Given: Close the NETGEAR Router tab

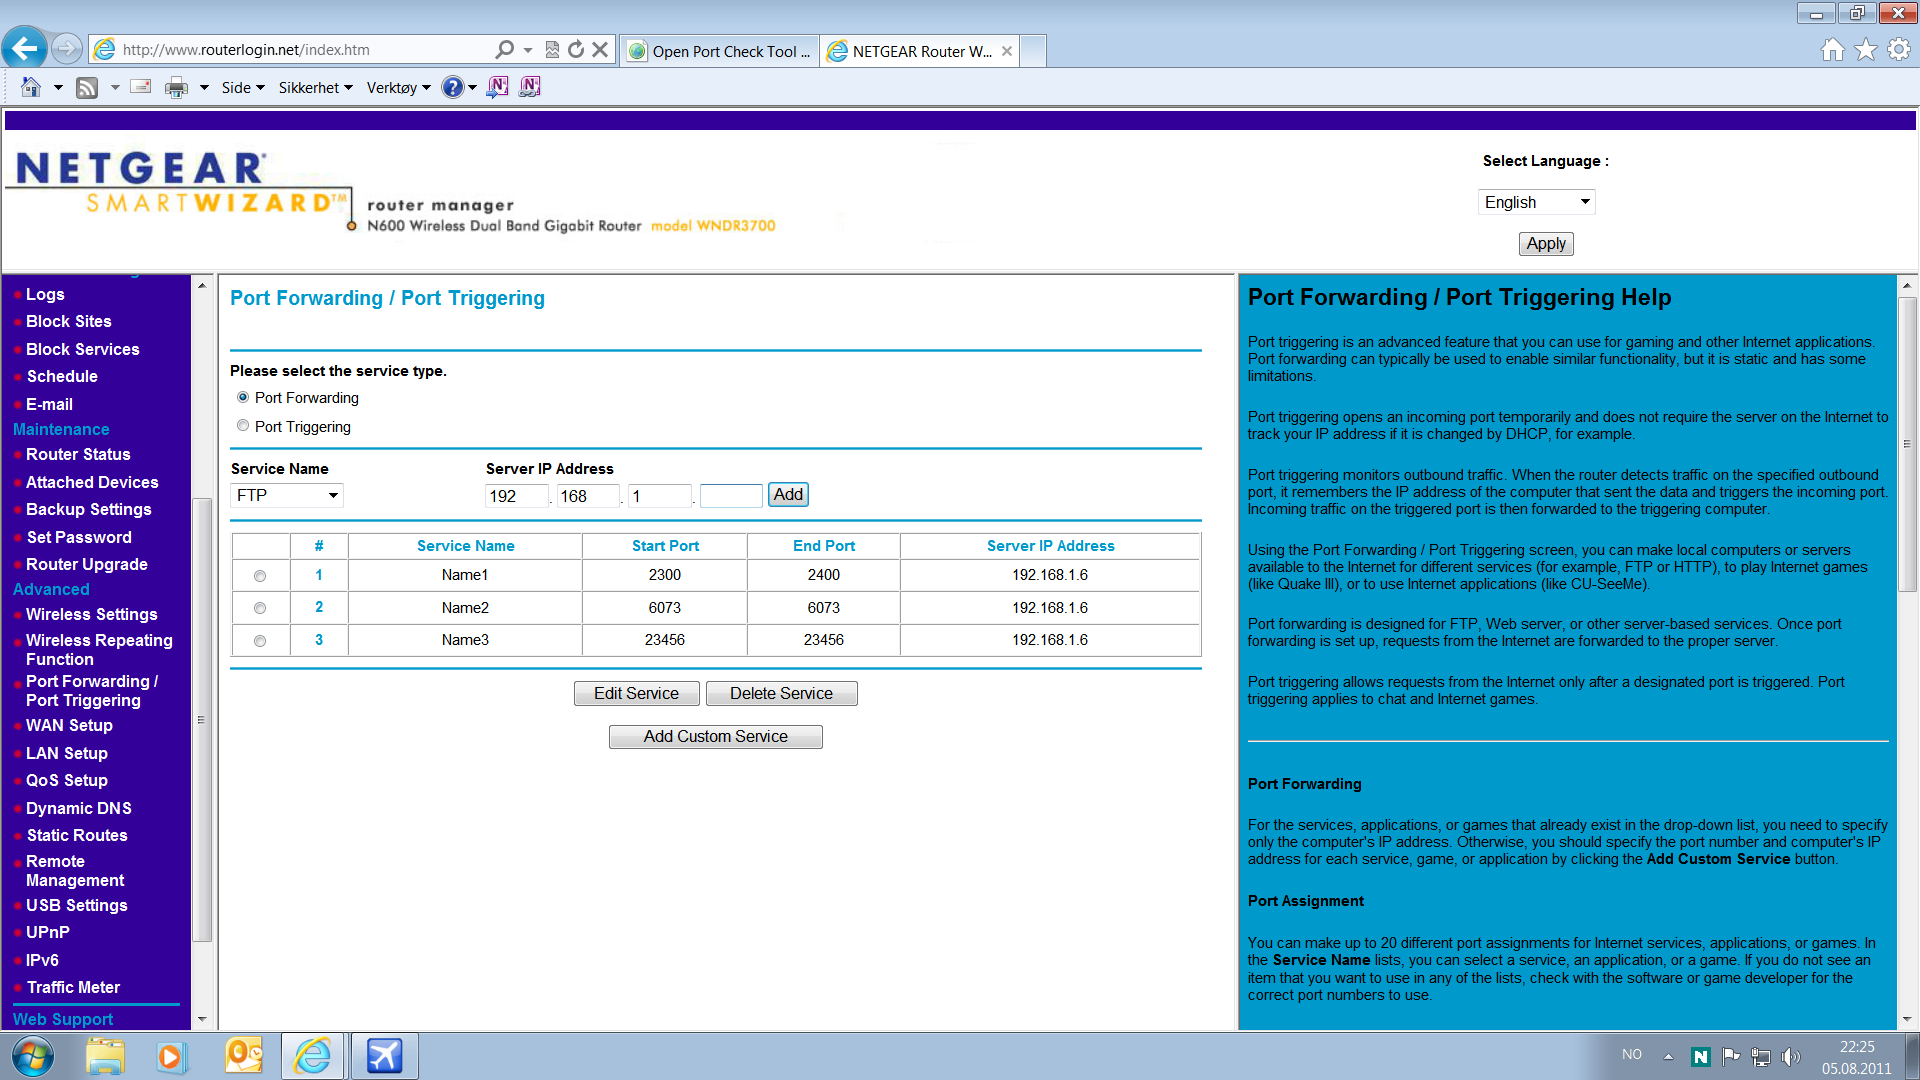Looking at the screenshot, I should (1007, 51).
